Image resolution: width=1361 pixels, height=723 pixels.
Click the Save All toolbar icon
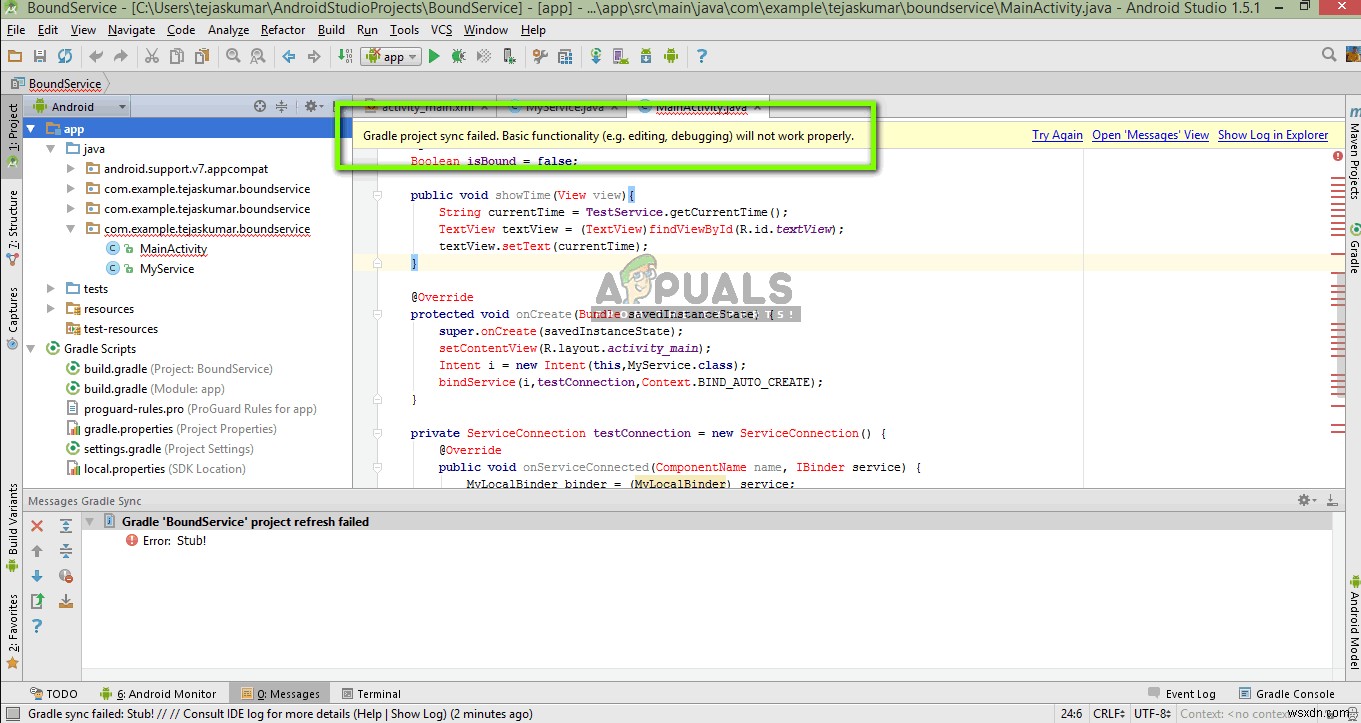40,56
